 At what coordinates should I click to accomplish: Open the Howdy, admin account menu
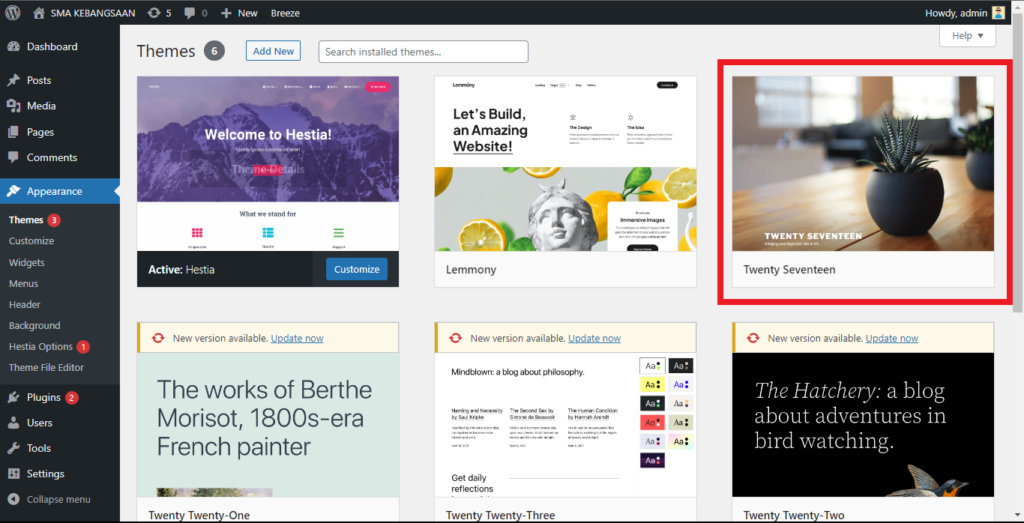tap(965, 12)
